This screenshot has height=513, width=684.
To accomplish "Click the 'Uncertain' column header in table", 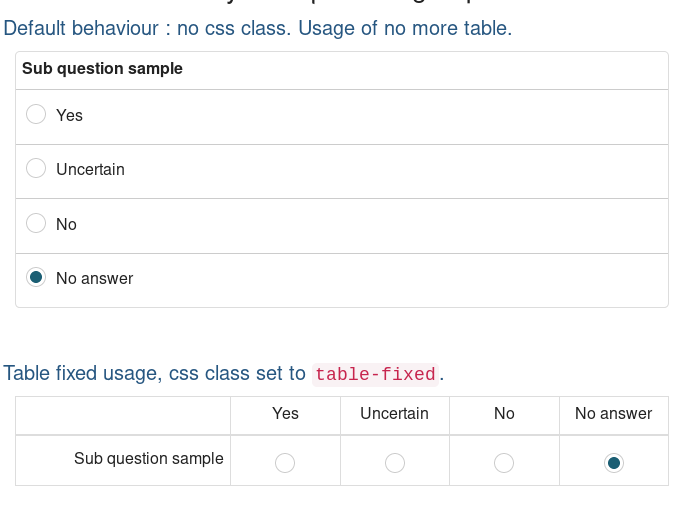I will click(394, 414).
